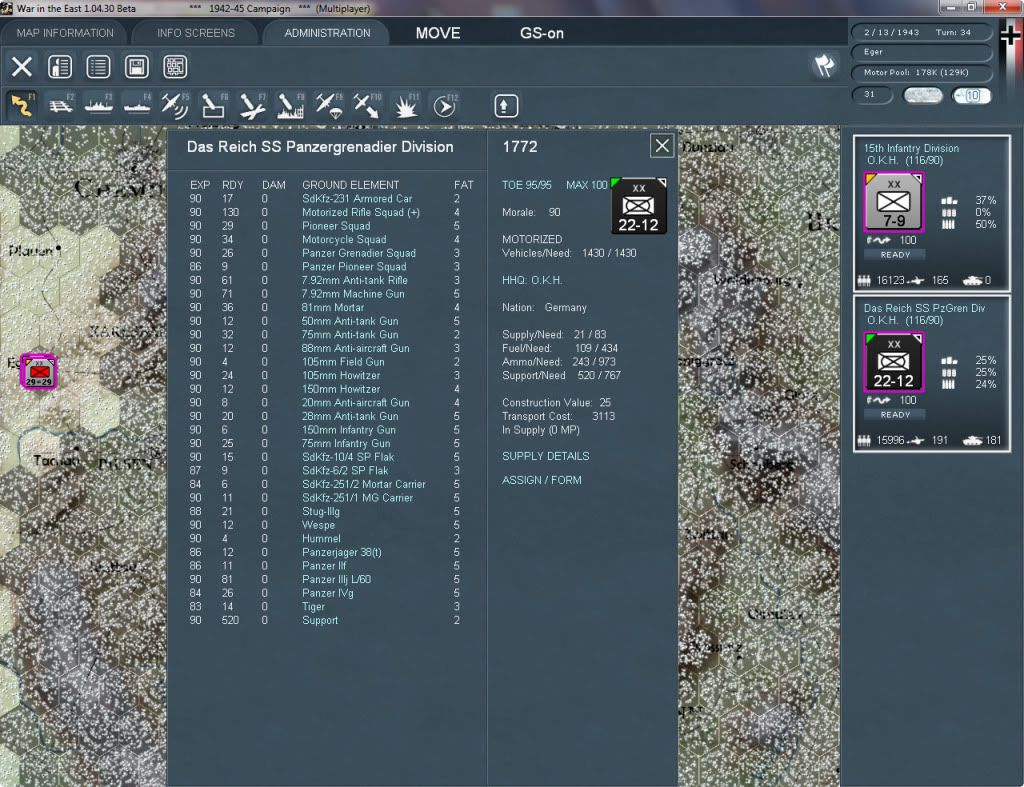Click the F12 end turn icon
This screenshot has height=787, width=1024.
tap(445, 105)
